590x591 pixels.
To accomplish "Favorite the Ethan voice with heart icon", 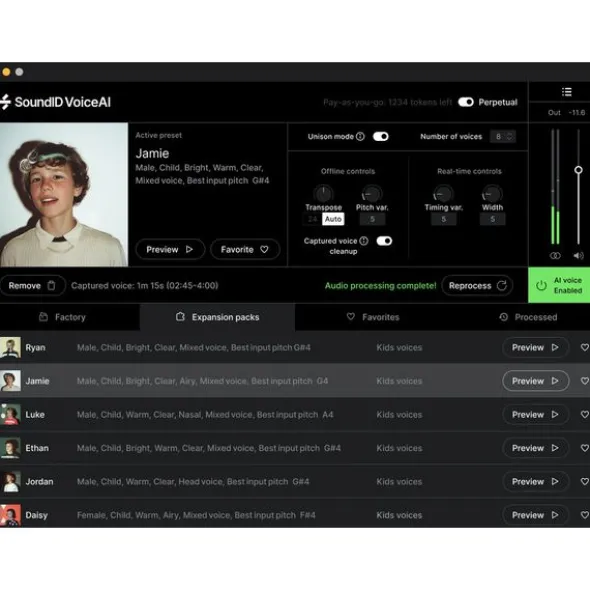I will coord(584,448).
